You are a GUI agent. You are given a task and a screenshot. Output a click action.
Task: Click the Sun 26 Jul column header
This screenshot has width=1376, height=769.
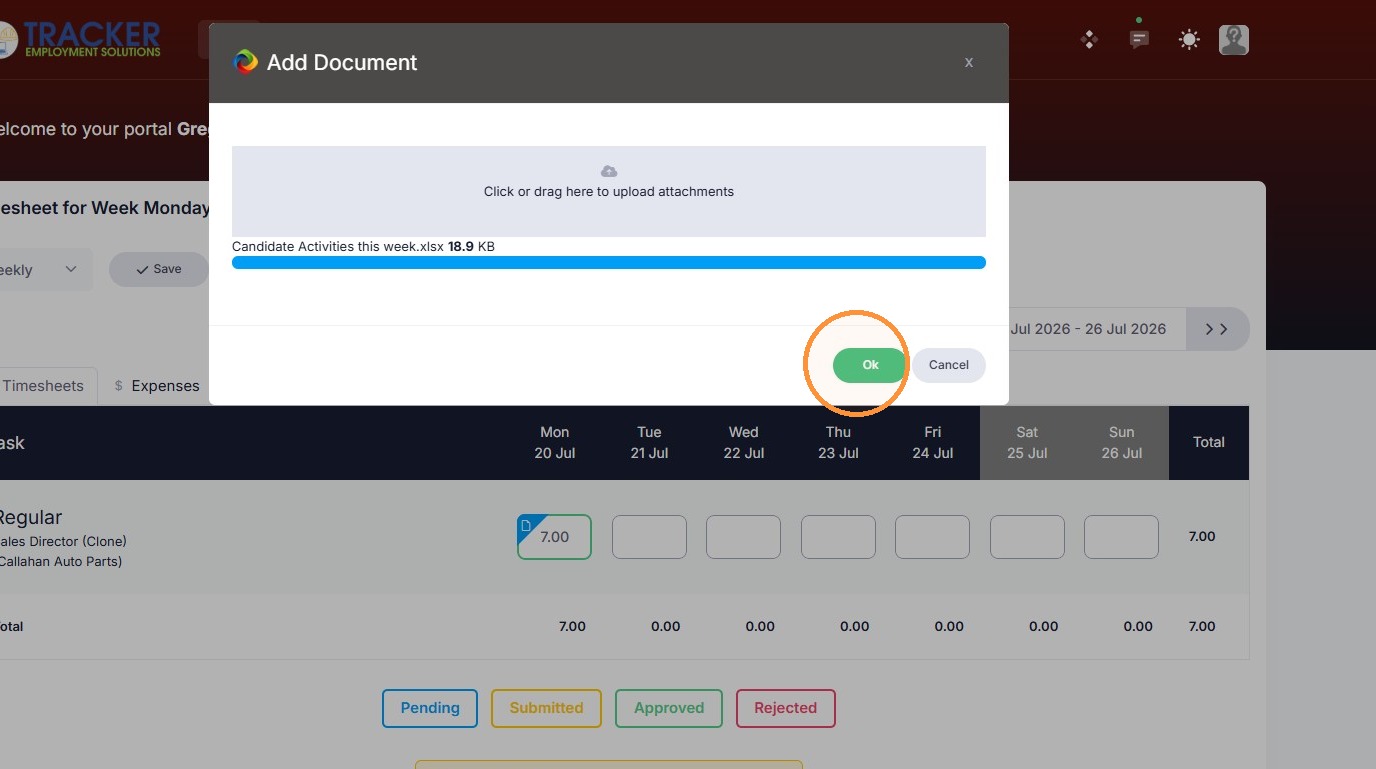(1121, 443)
